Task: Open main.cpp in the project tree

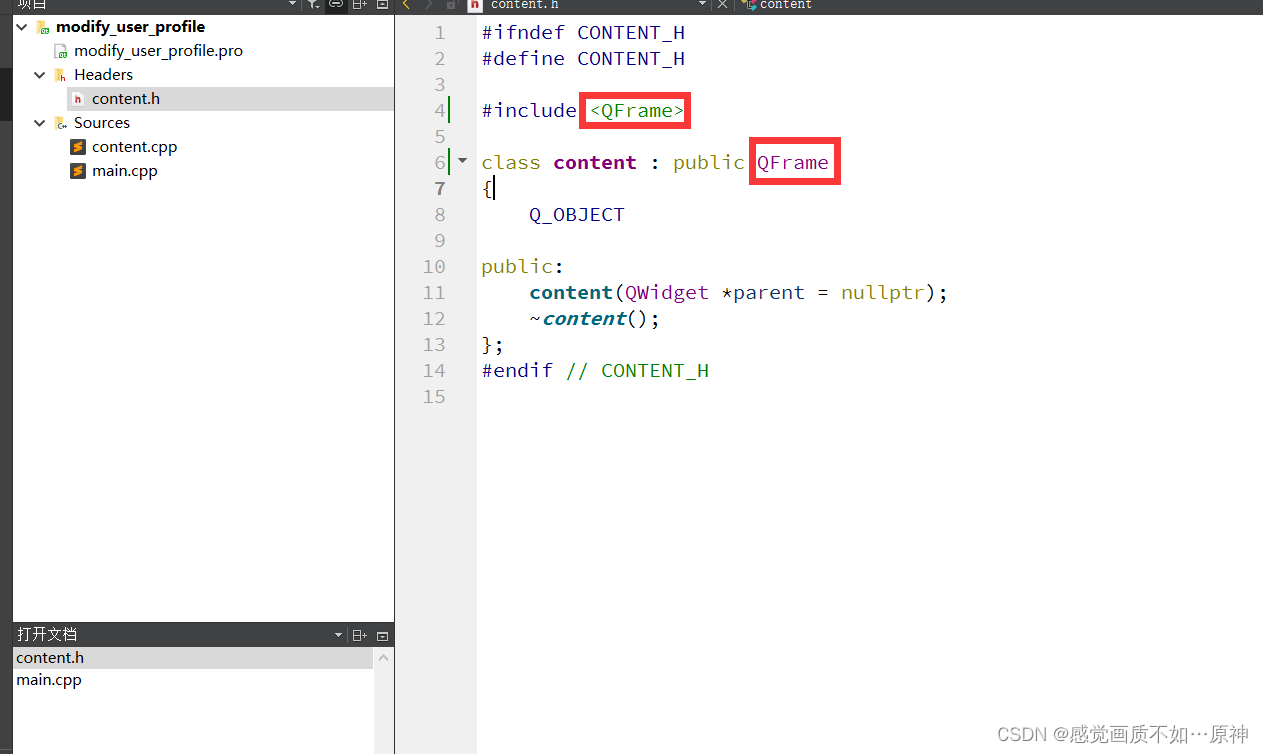Action: (x=124, y=171)
